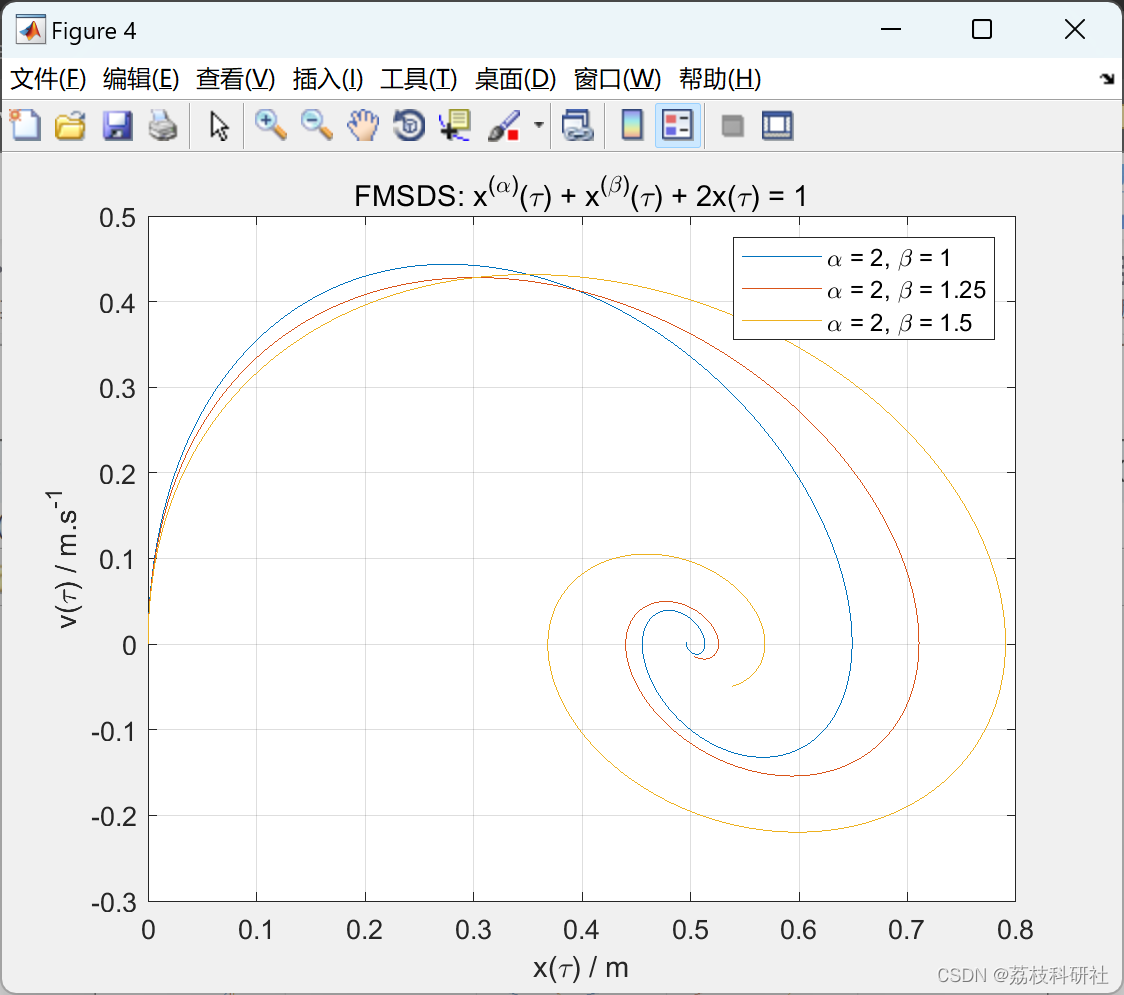Open the 查看(V) menu
1124x995 pixels.
[236, 79]
